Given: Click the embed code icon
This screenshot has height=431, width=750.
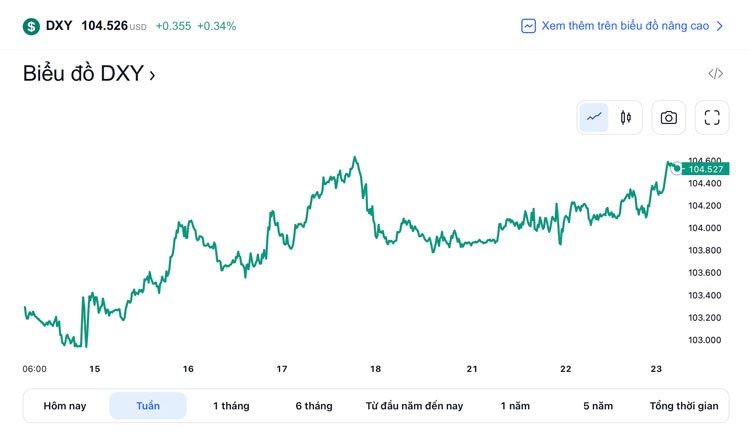Looking at the screenshot, I should tap(716, 74).
